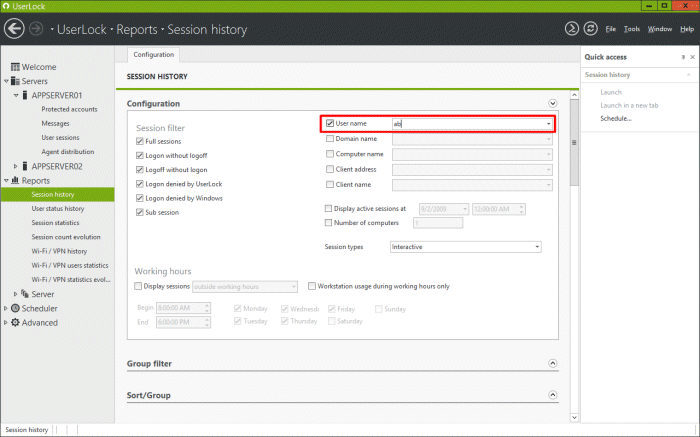Click the Advanced gear icon in sidebar
This screenshot has width=700, height=437.
pos(14,323)
